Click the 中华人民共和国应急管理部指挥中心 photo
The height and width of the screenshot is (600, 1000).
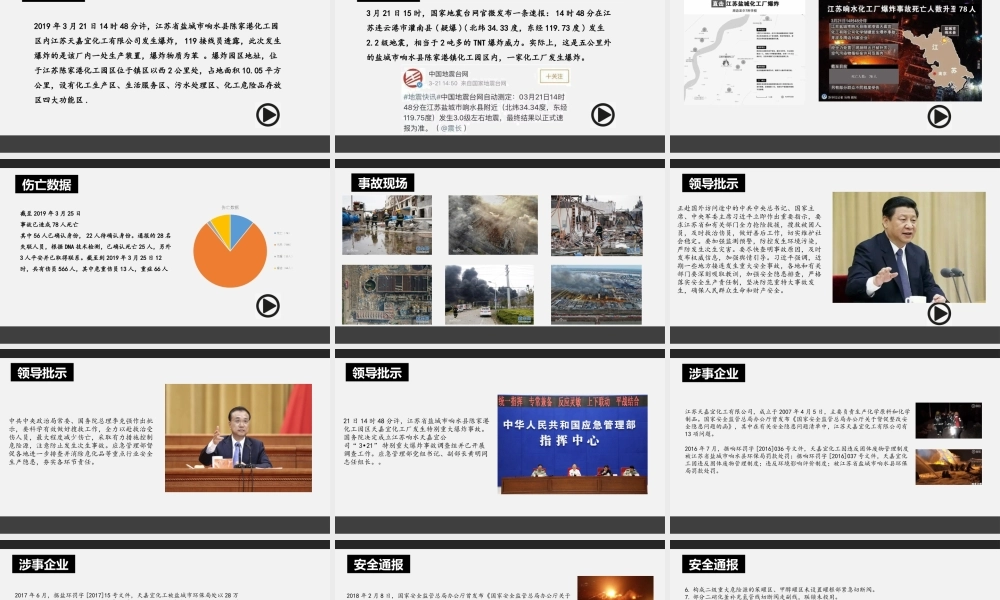click(x=572, y=444)
